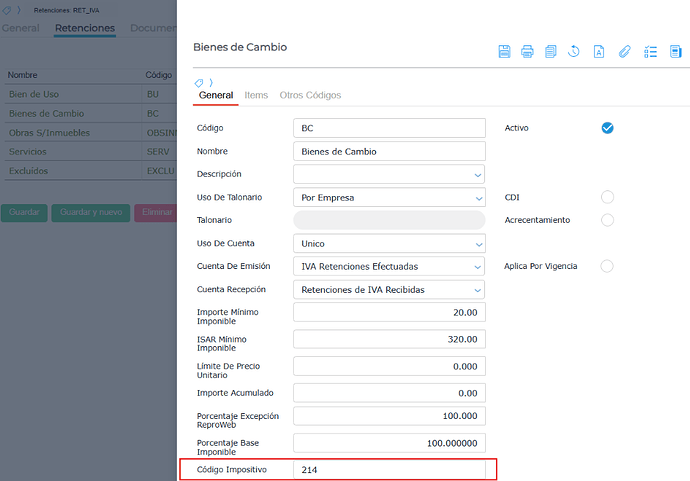Switch to the Items tab

(x=256, y=95)
